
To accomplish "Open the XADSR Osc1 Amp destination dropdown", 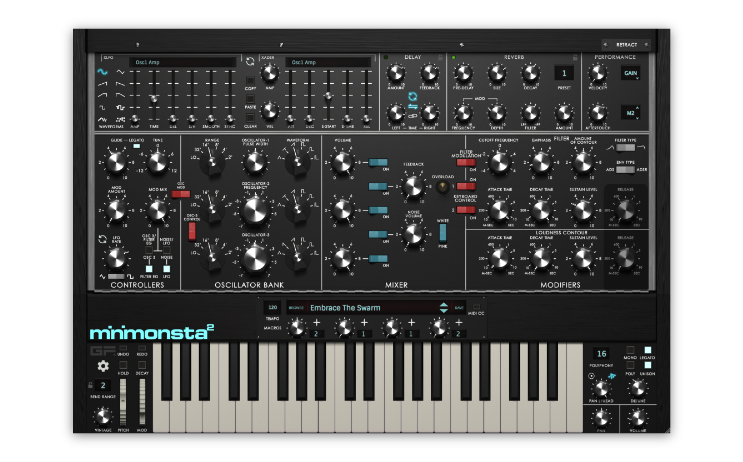I will pos(328,62).
